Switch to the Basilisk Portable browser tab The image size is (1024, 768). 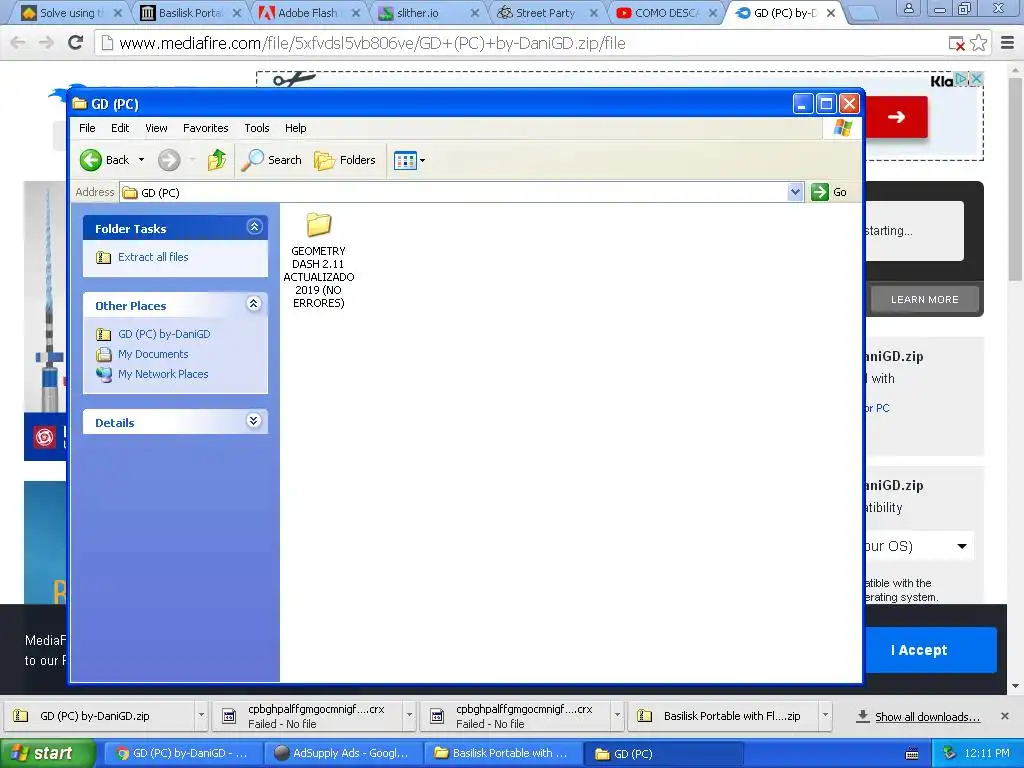(x=189, y=13)
